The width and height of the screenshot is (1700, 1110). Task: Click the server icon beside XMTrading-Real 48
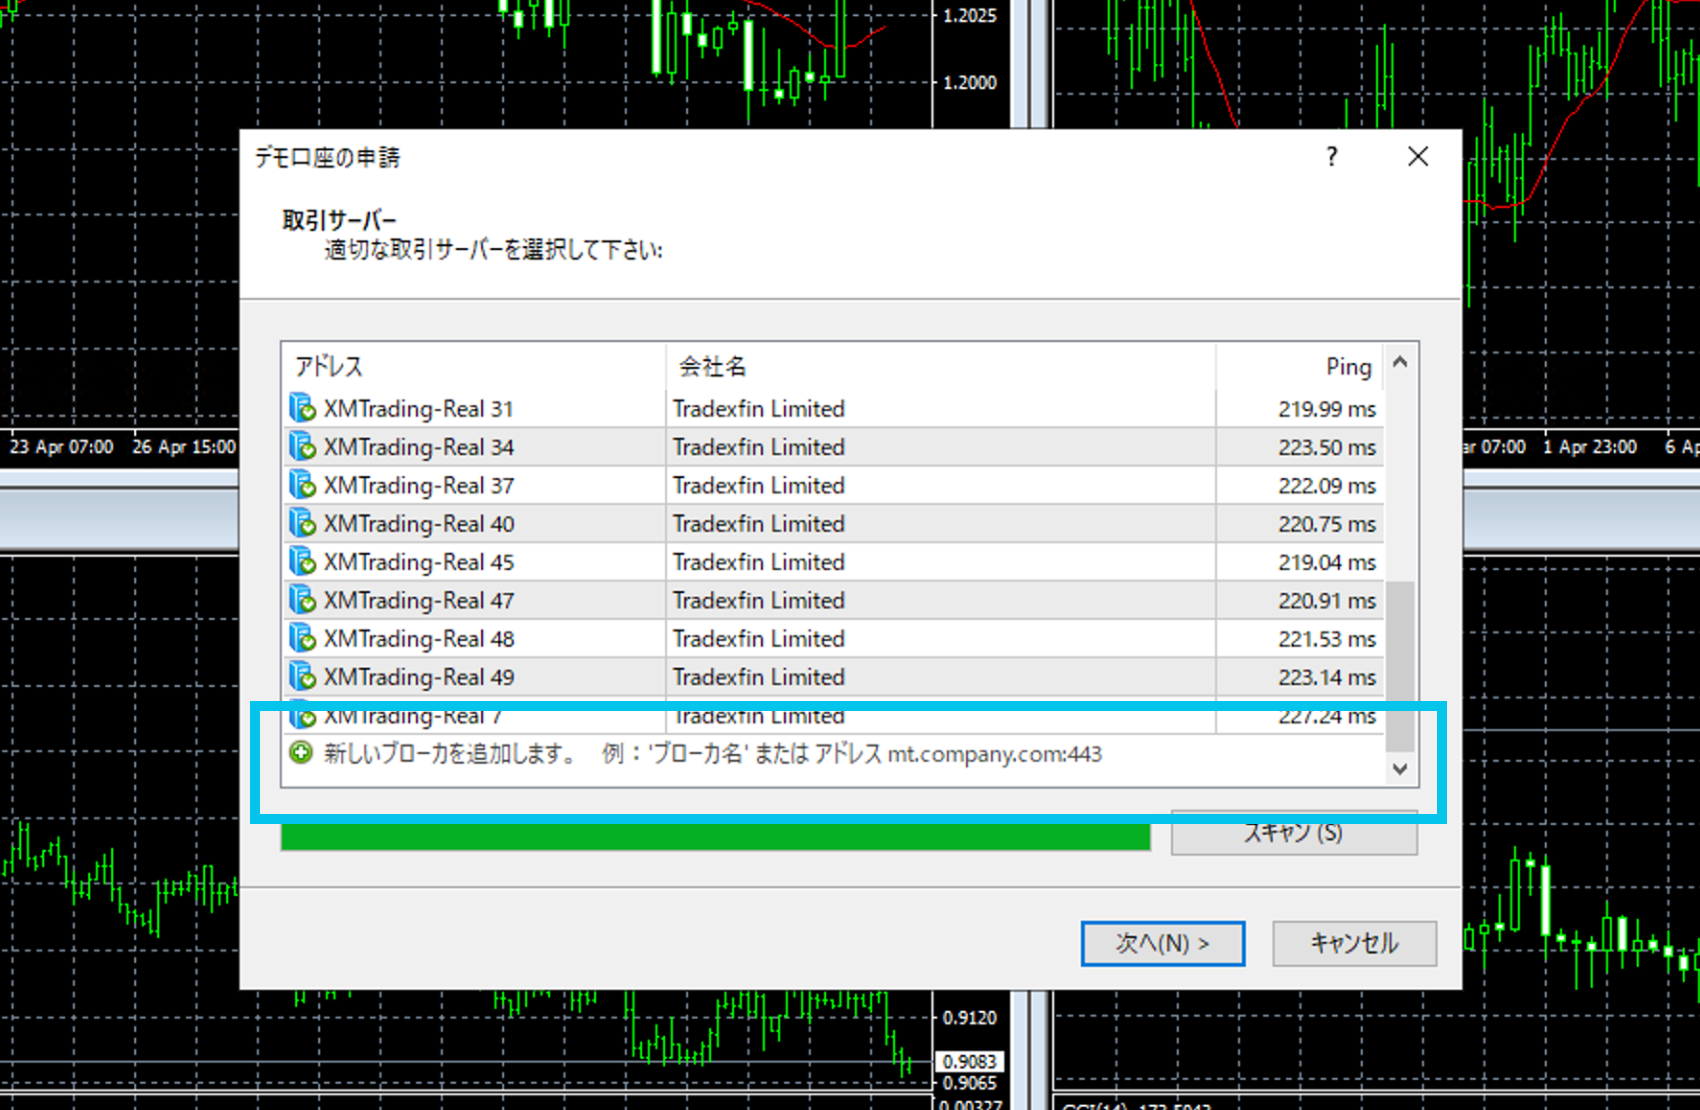click(x=302, y=638)
